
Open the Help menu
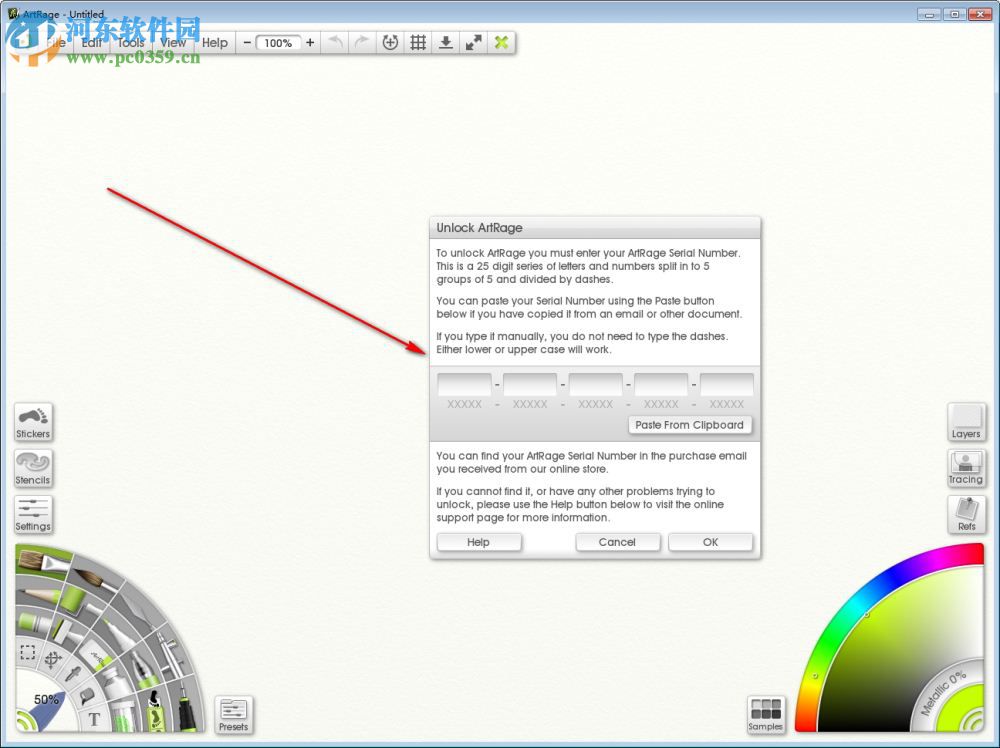(x=215, y=43)
